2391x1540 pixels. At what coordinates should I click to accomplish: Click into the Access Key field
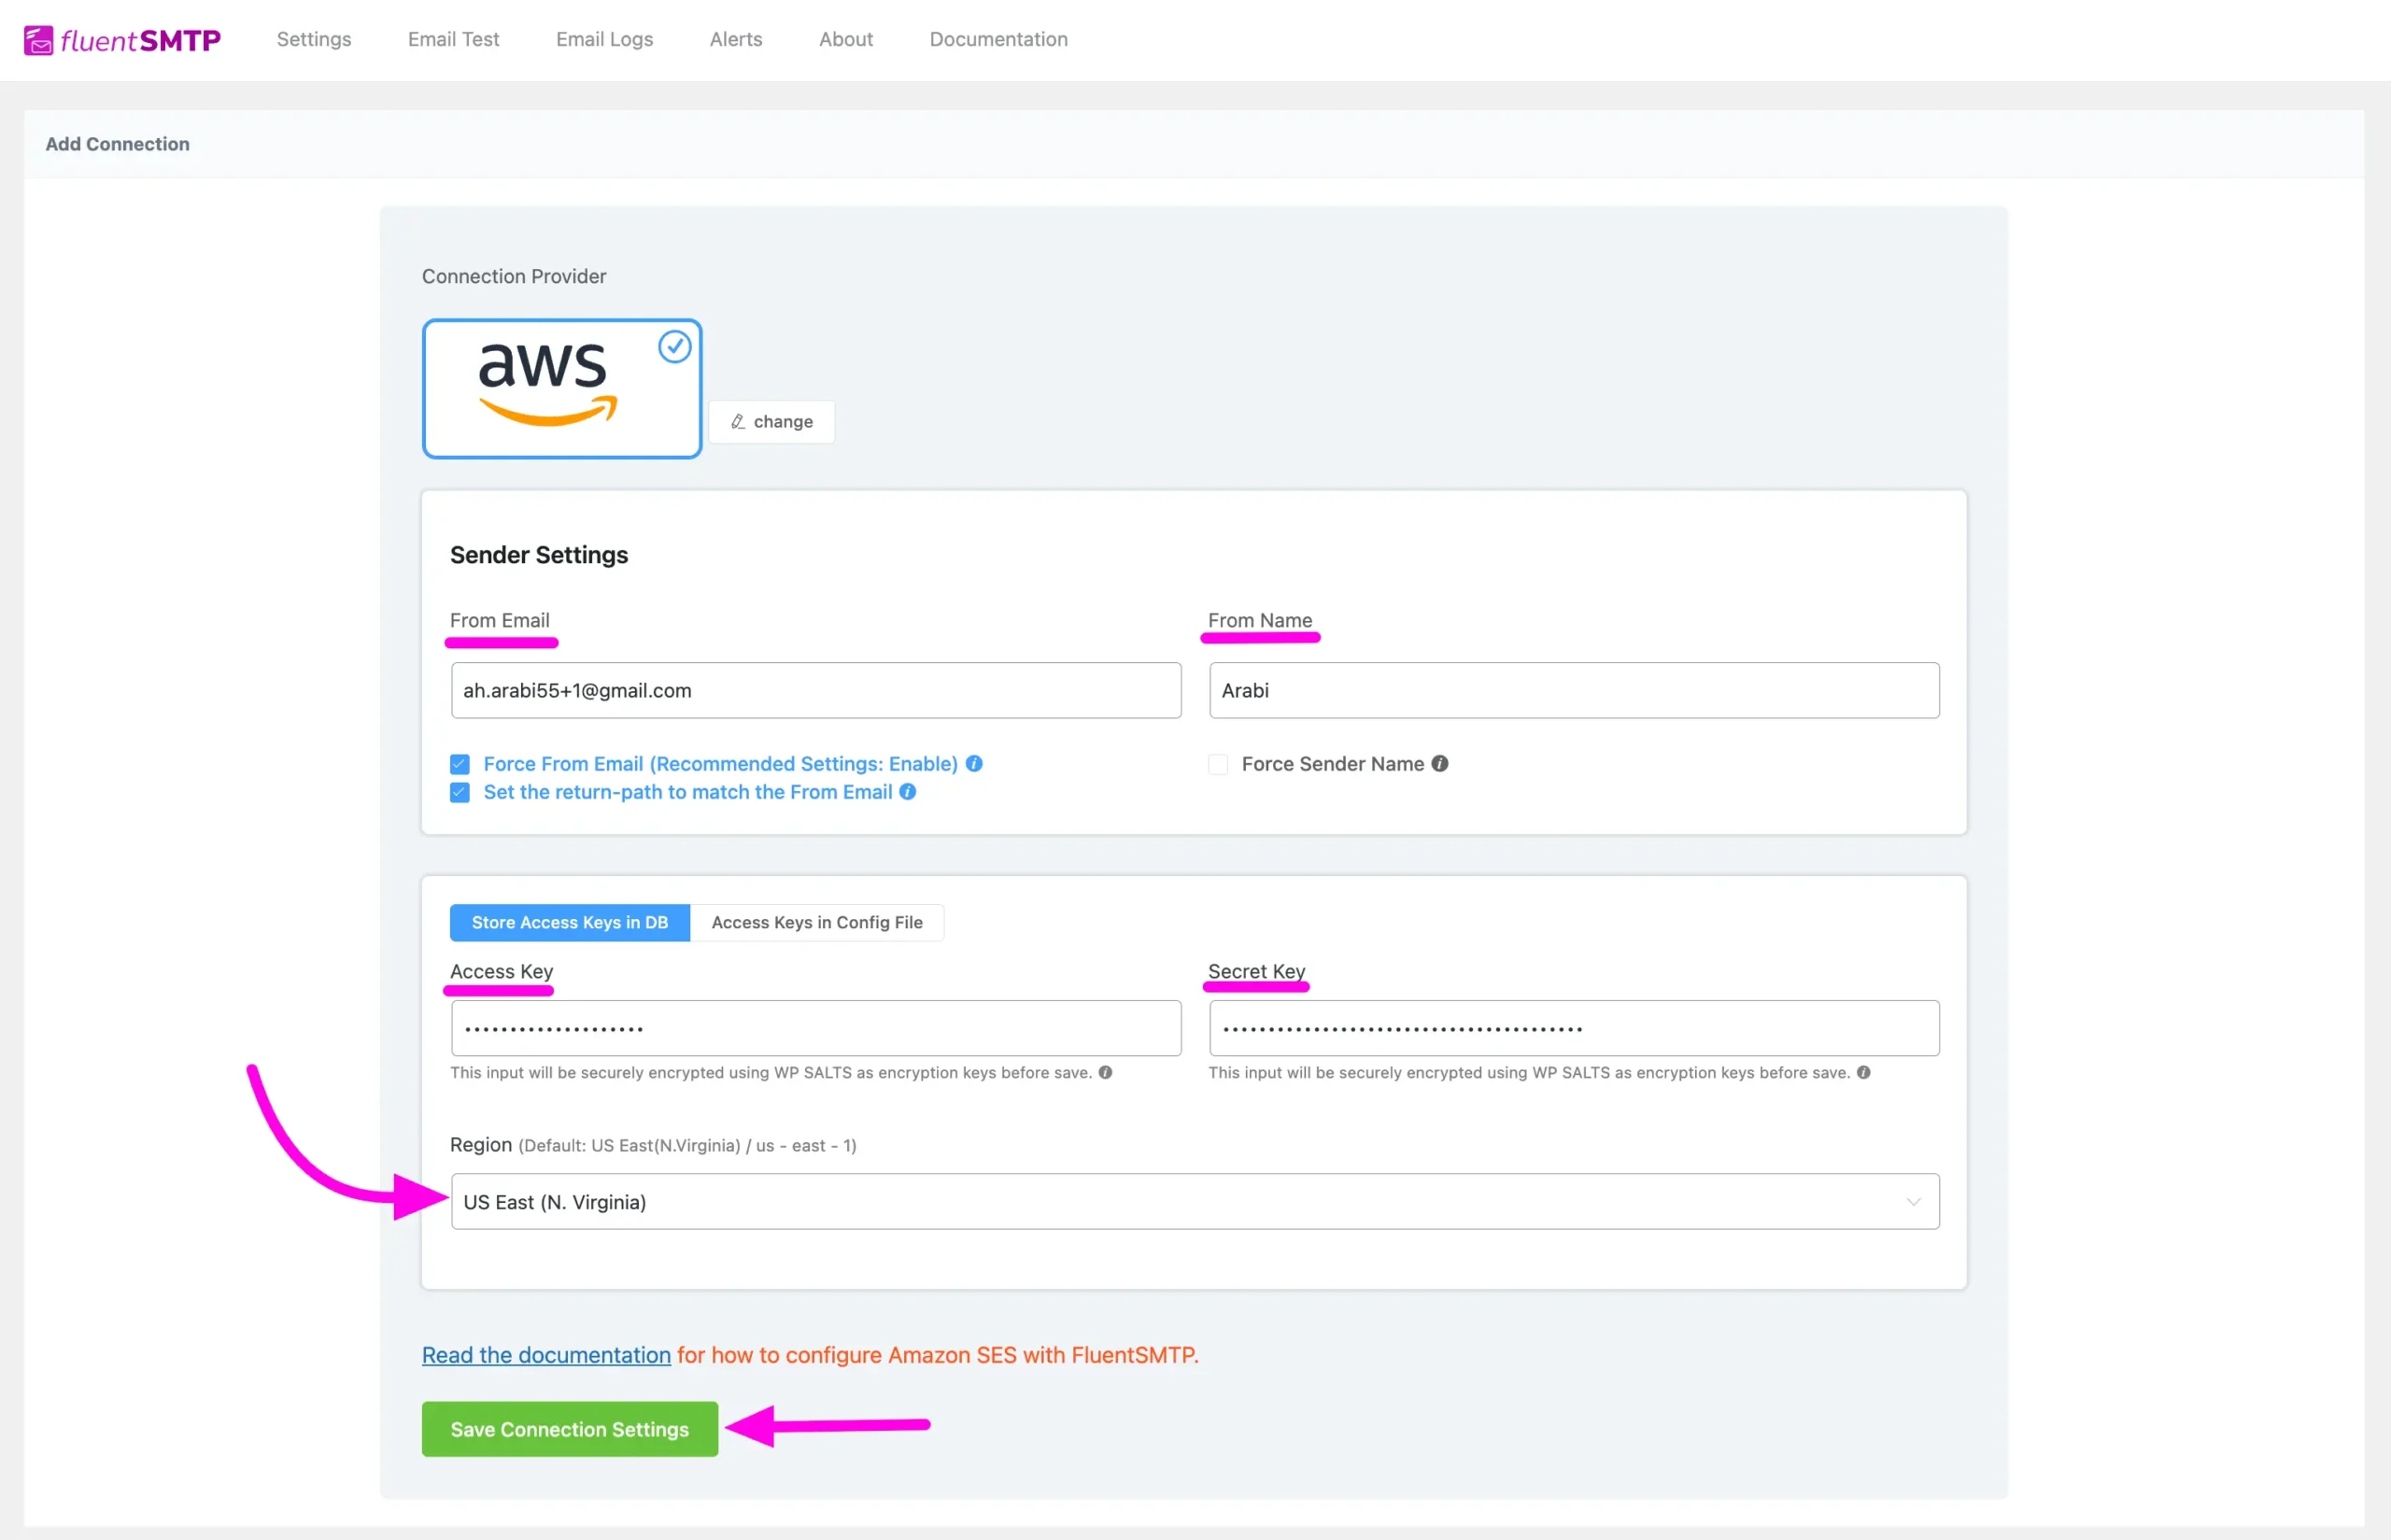point(816,1029)
